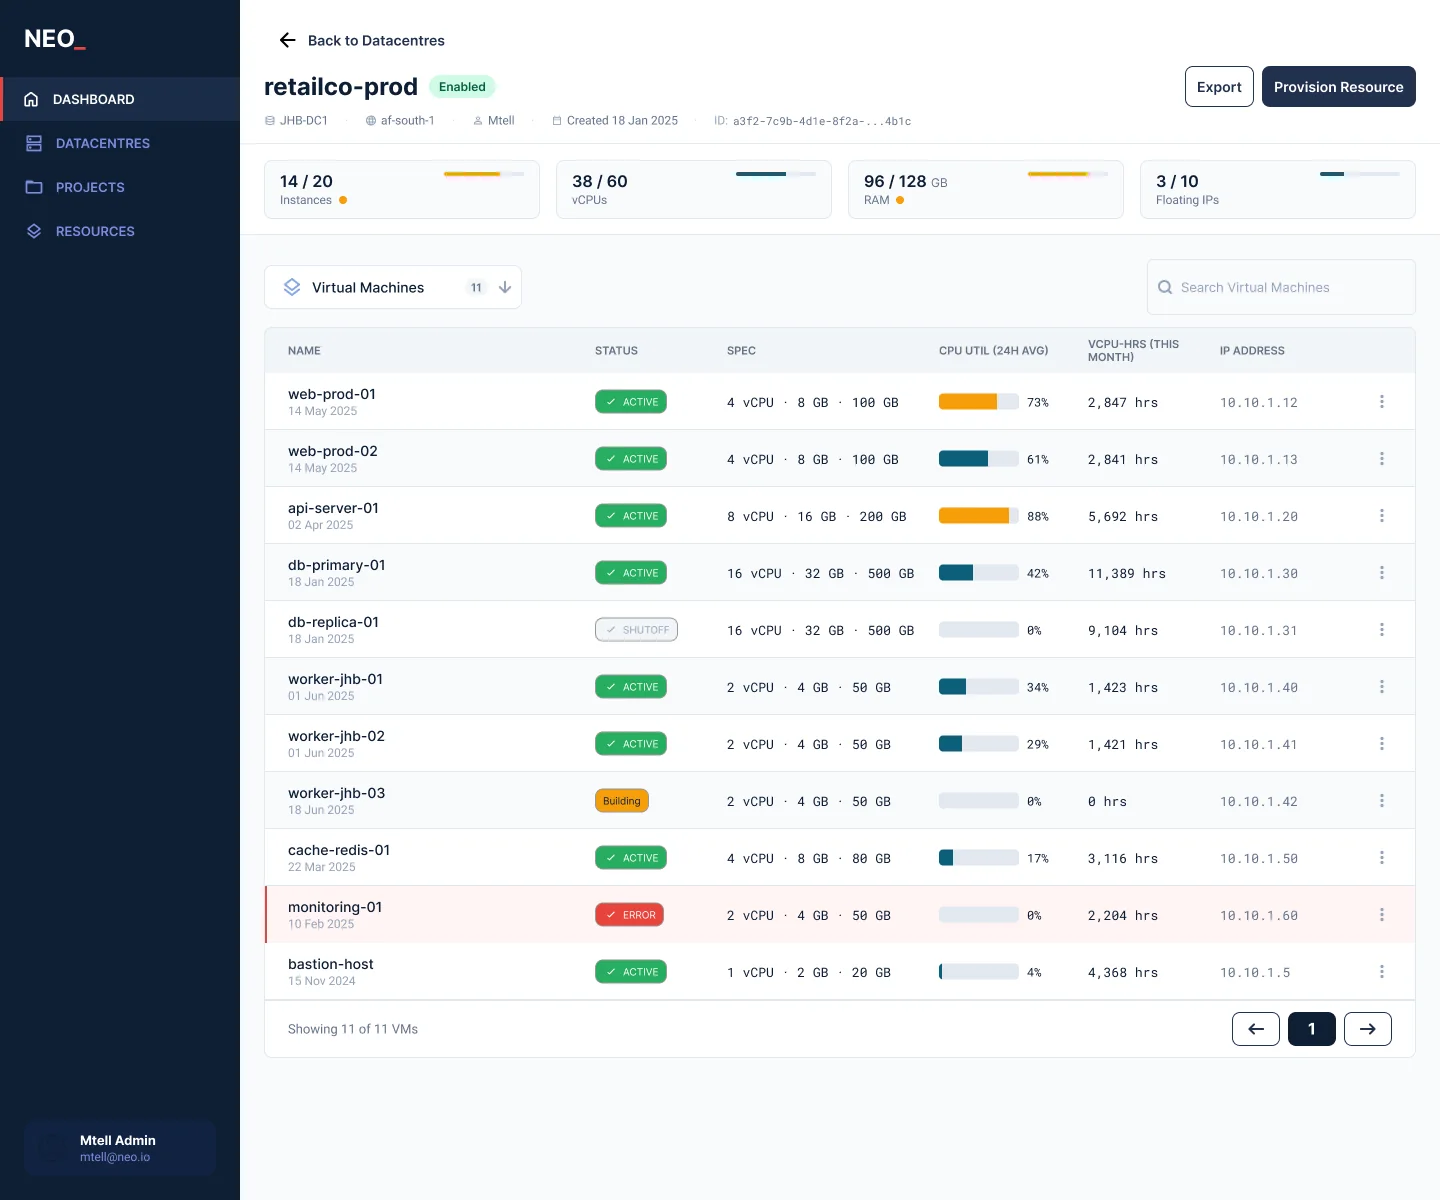Open row actions menu for web-prod-02

1382,459
